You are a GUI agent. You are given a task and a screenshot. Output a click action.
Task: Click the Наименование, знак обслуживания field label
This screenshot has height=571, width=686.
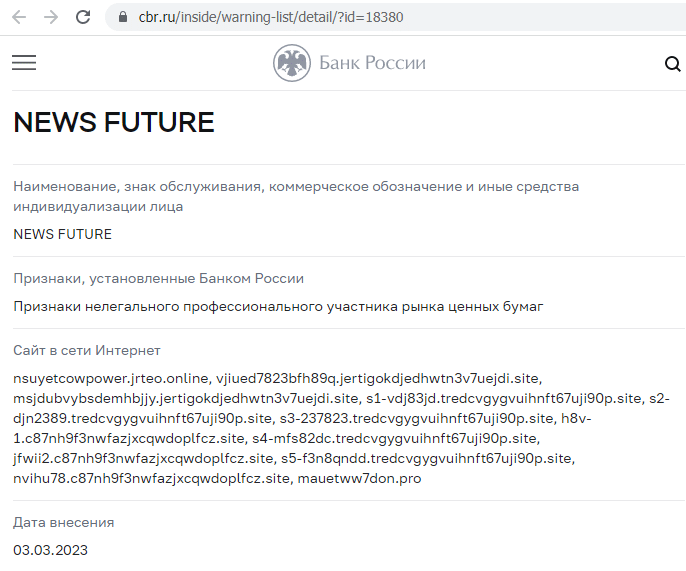[296, 196]
